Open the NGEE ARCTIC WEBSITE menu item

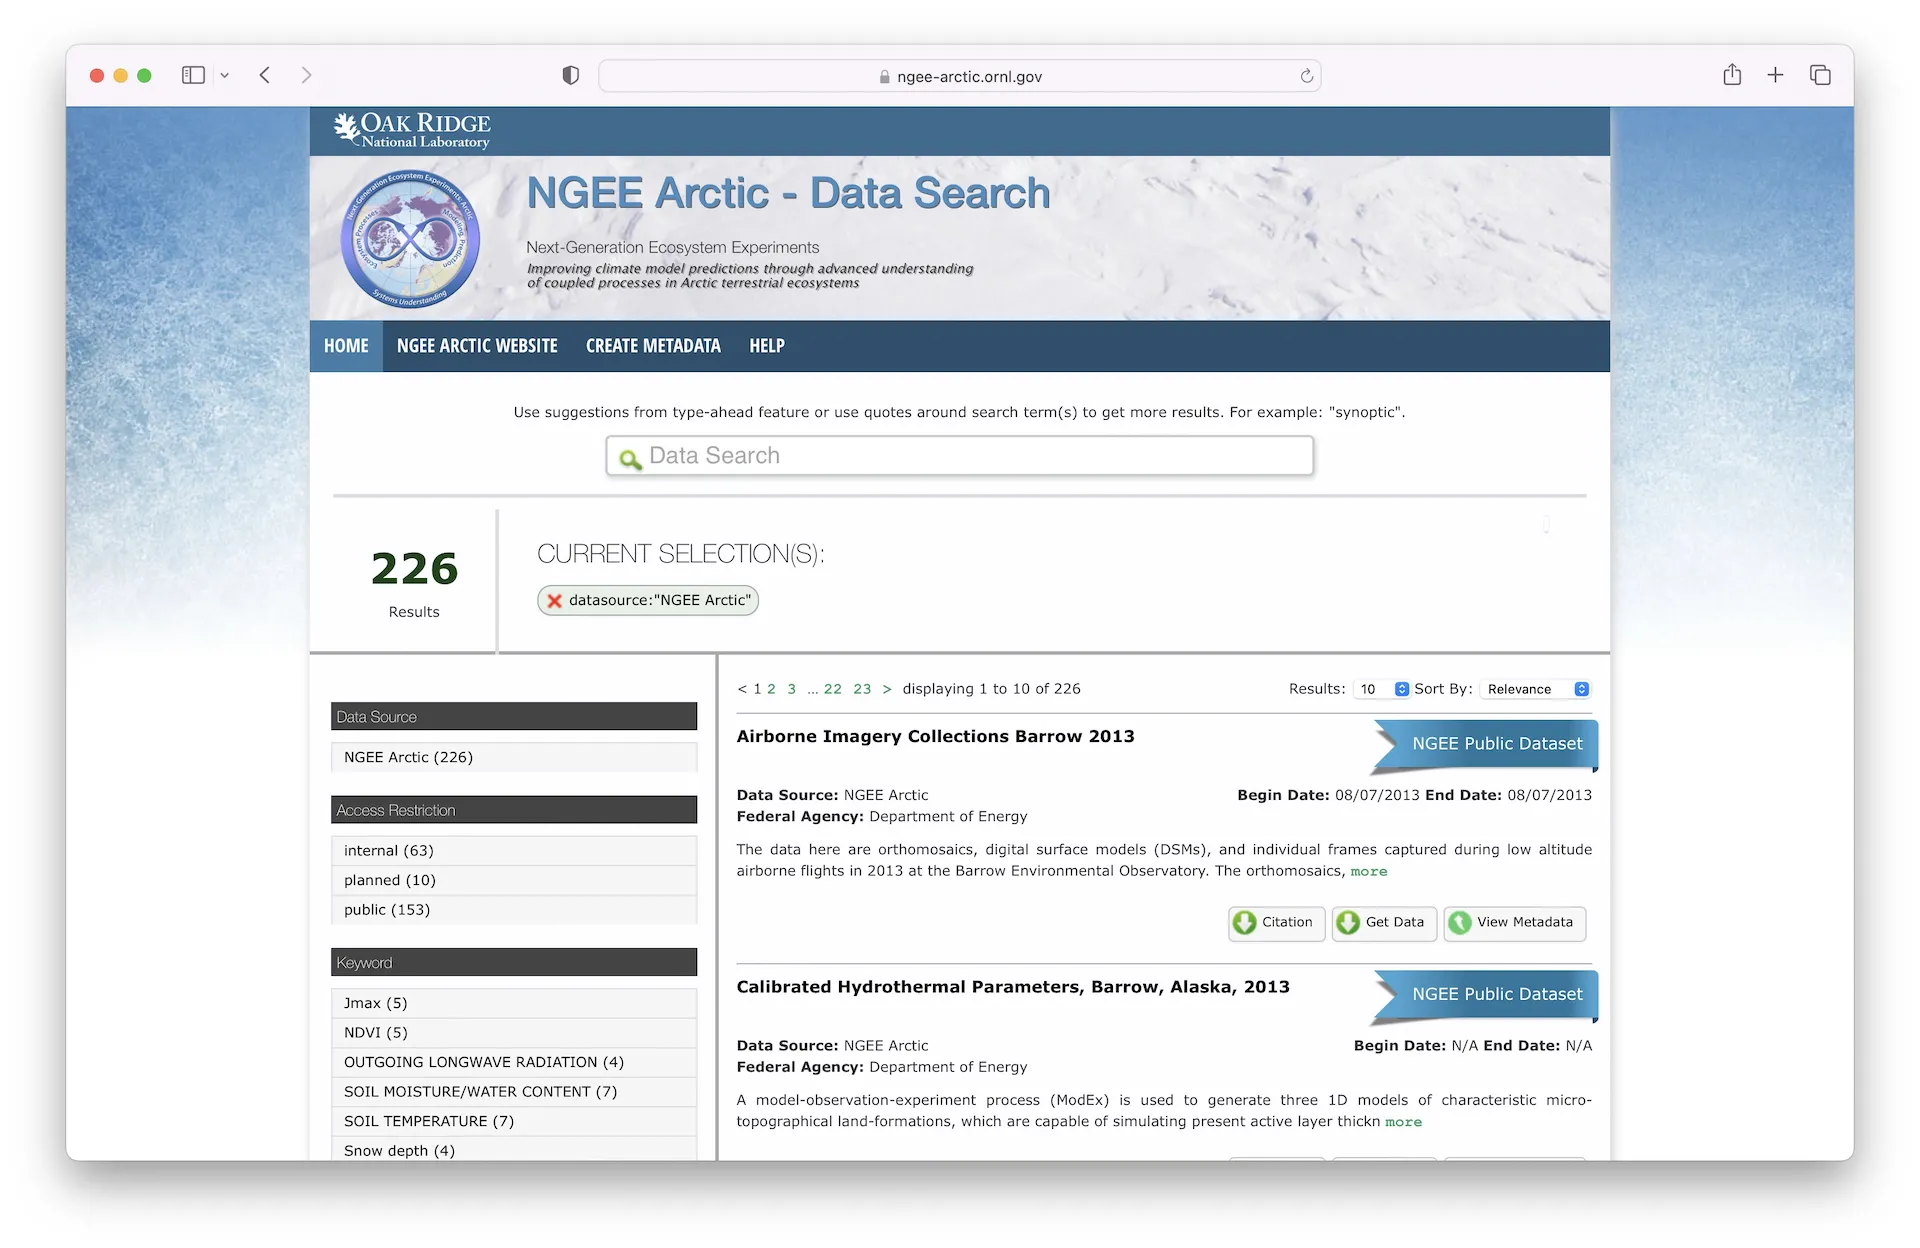(477, 346)
